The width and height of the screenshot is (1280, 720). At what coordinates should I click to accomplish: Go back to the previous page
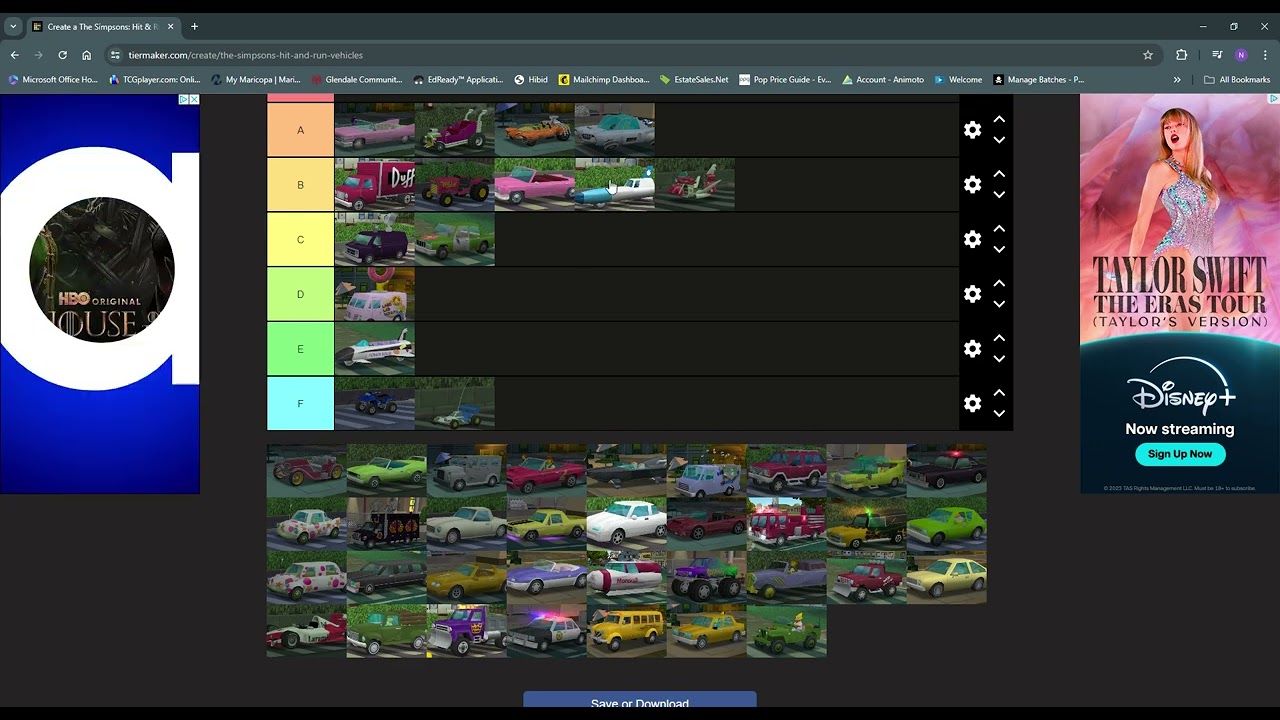(x=14, y=55)
